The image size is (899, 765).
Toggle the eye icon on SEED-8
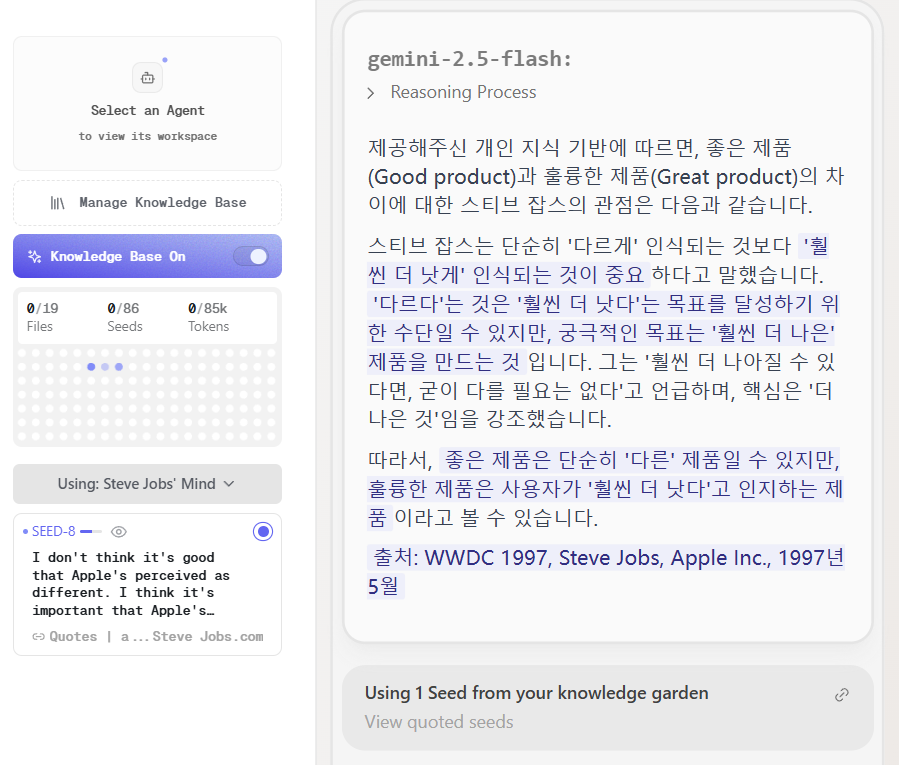pos(119,532)
